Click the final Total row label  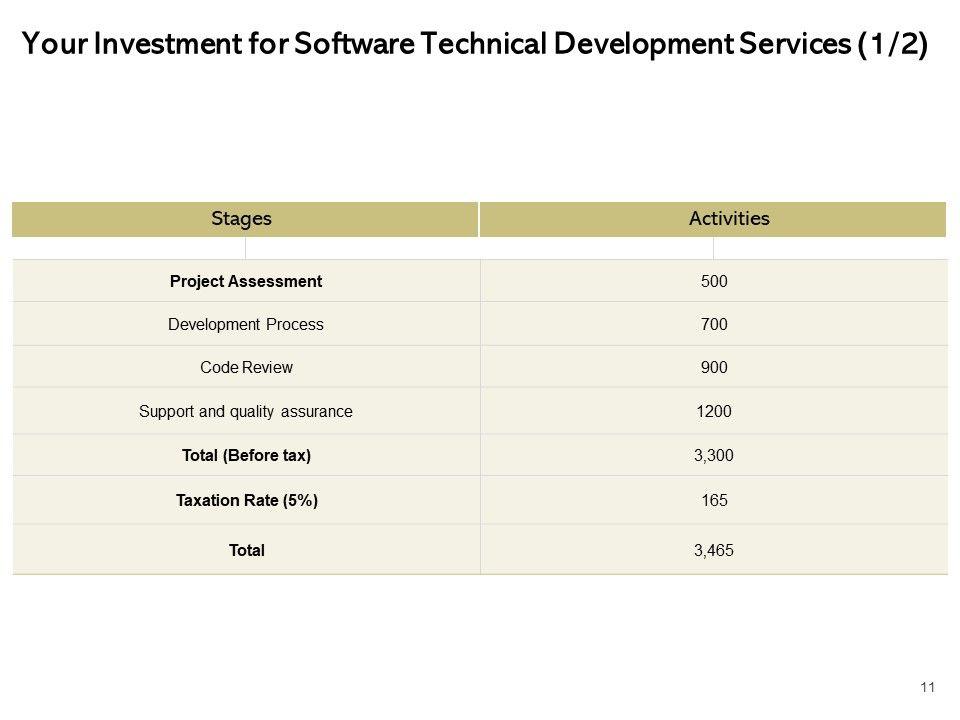(x=246, y=550)
